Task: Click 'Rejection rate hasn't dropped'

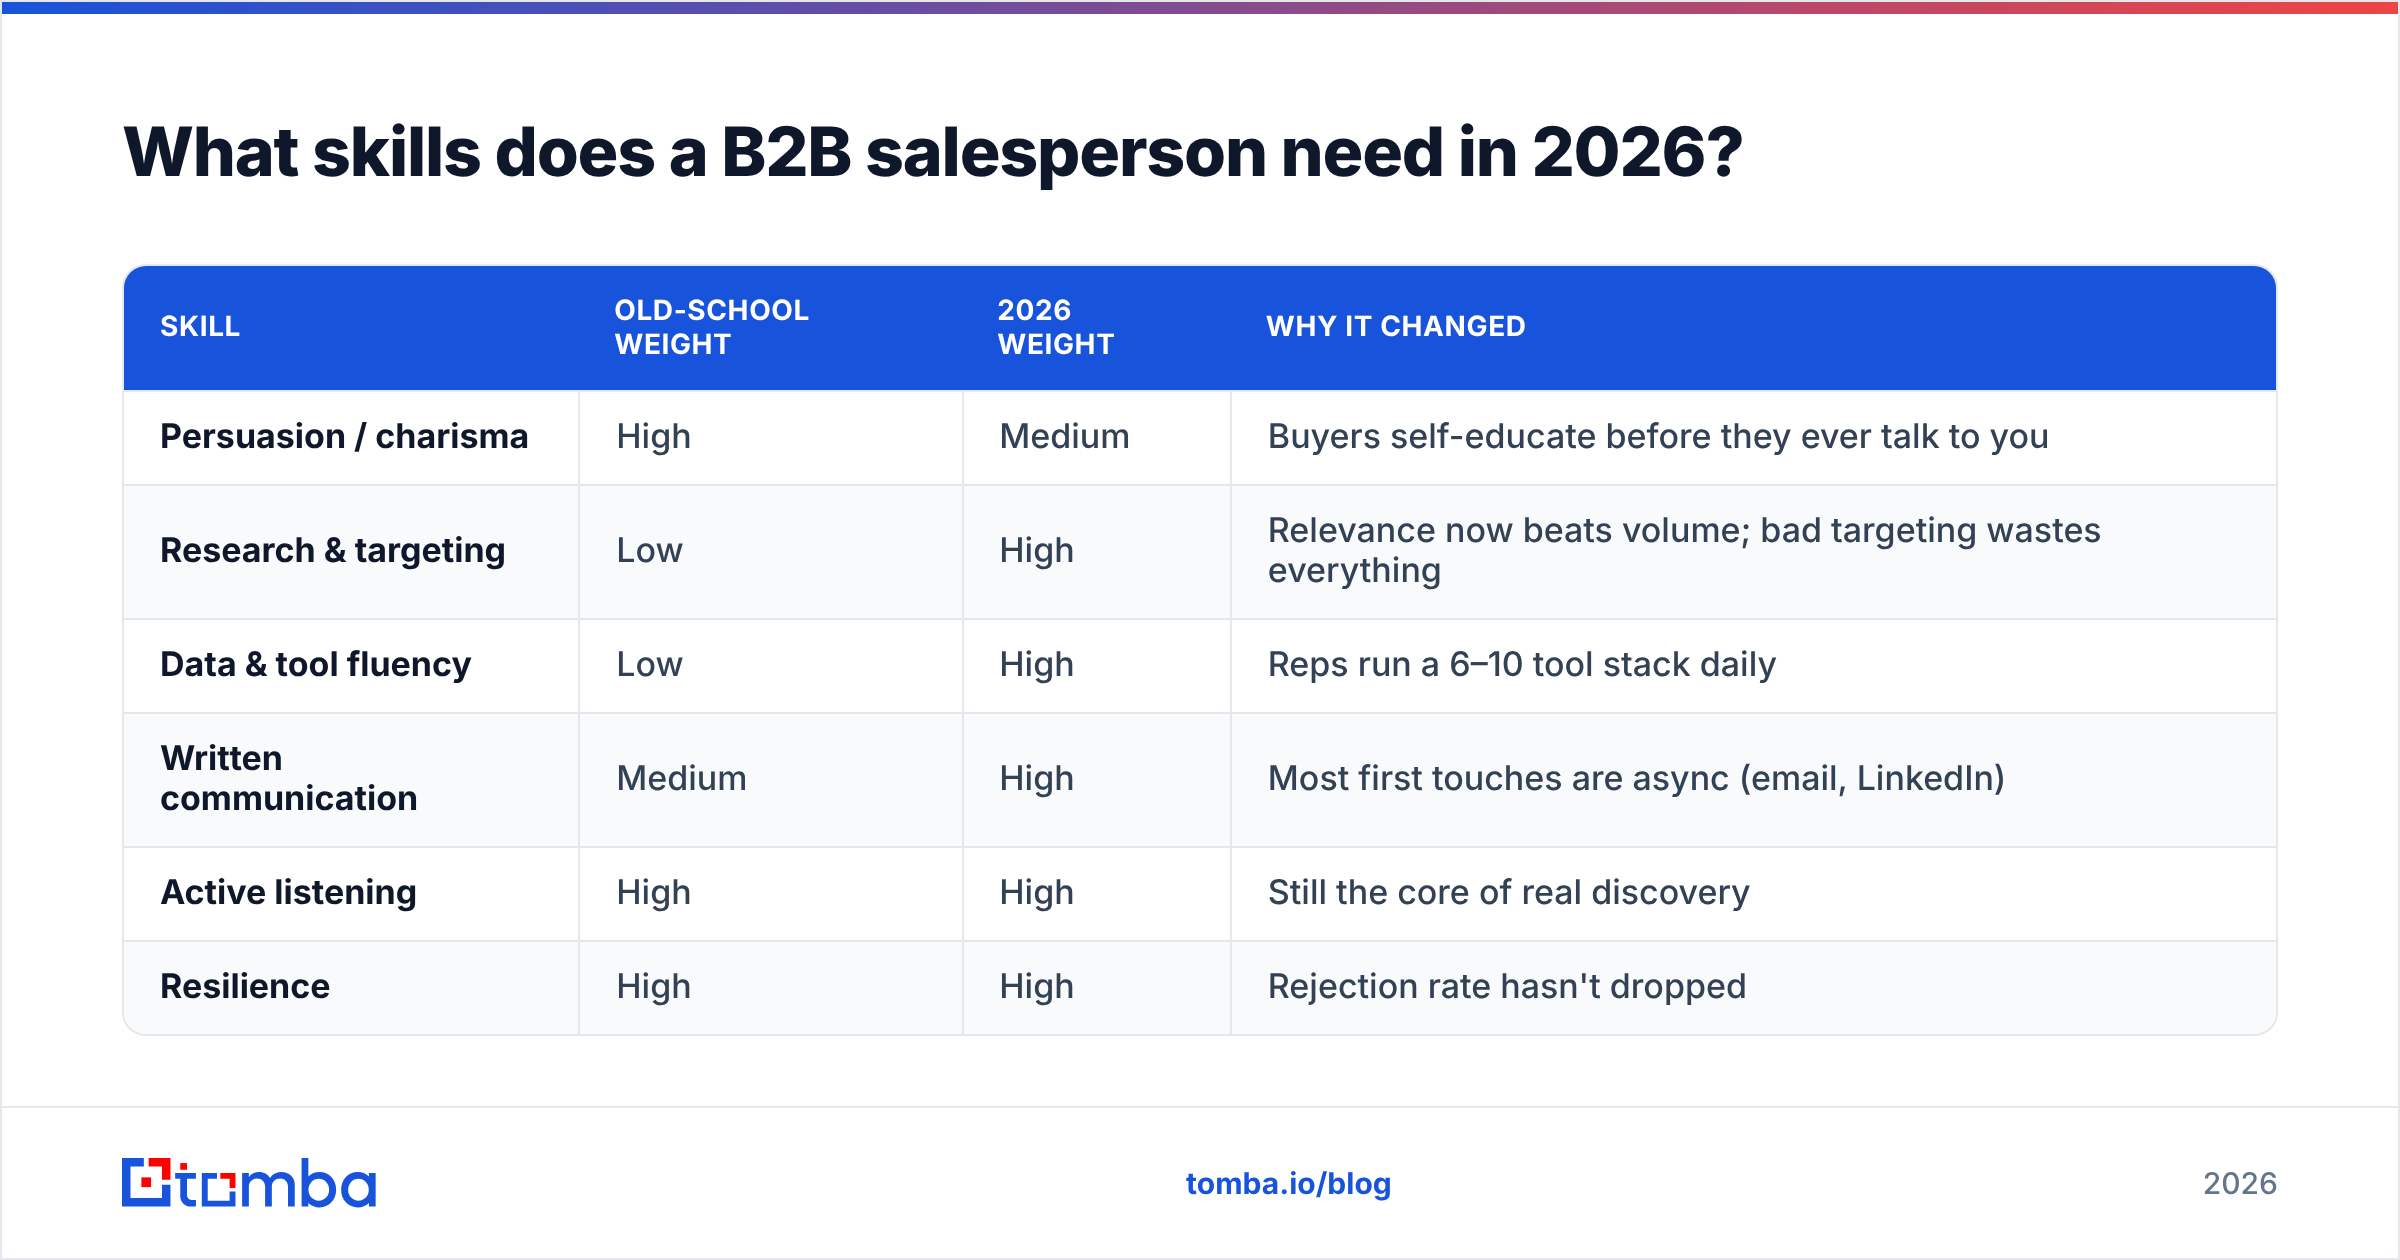Action: pos(1506,987)
